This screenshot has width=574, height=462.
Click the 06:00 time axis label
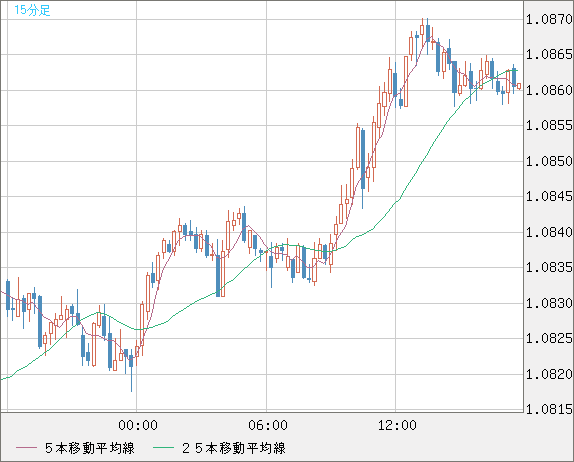[x=268, y=425]
